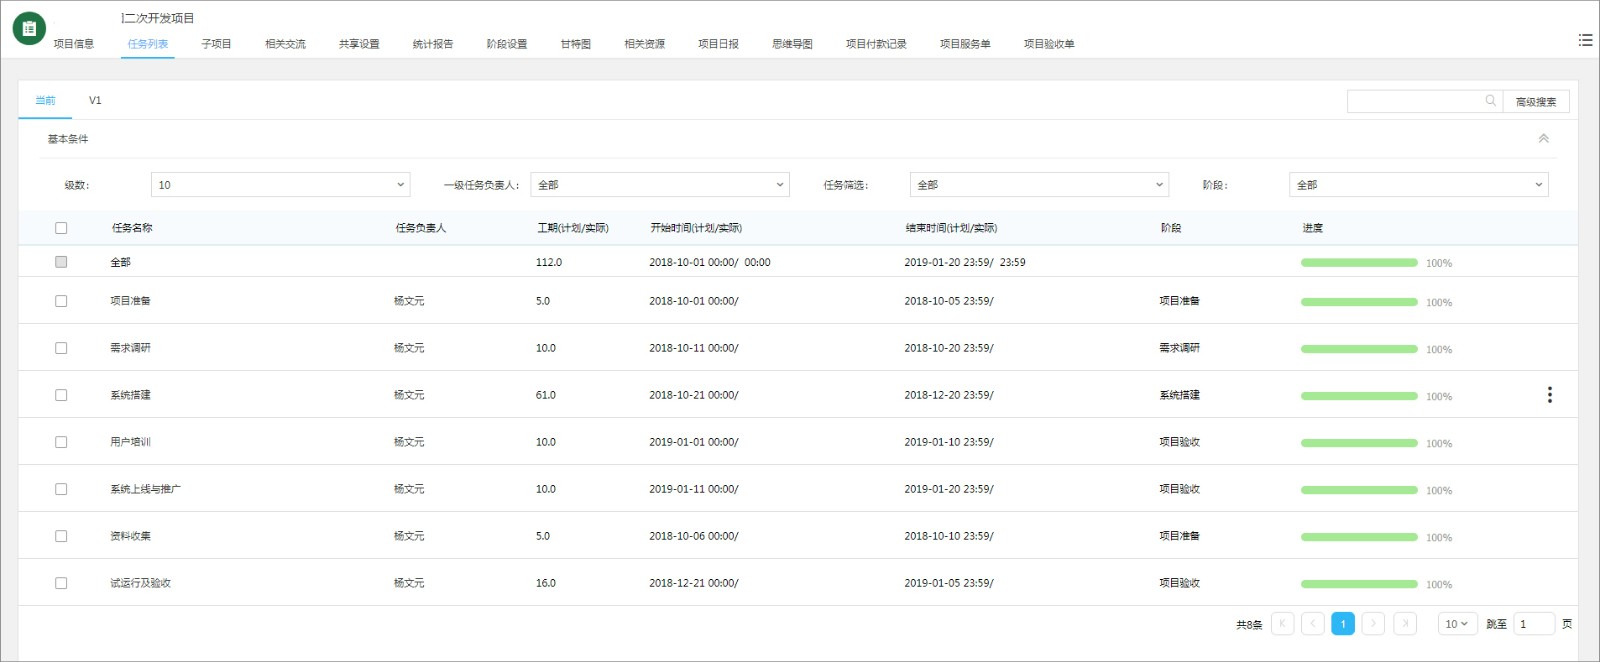Open the 相关交流 tab
This screenshot has height=662, width=1600.
285,44
